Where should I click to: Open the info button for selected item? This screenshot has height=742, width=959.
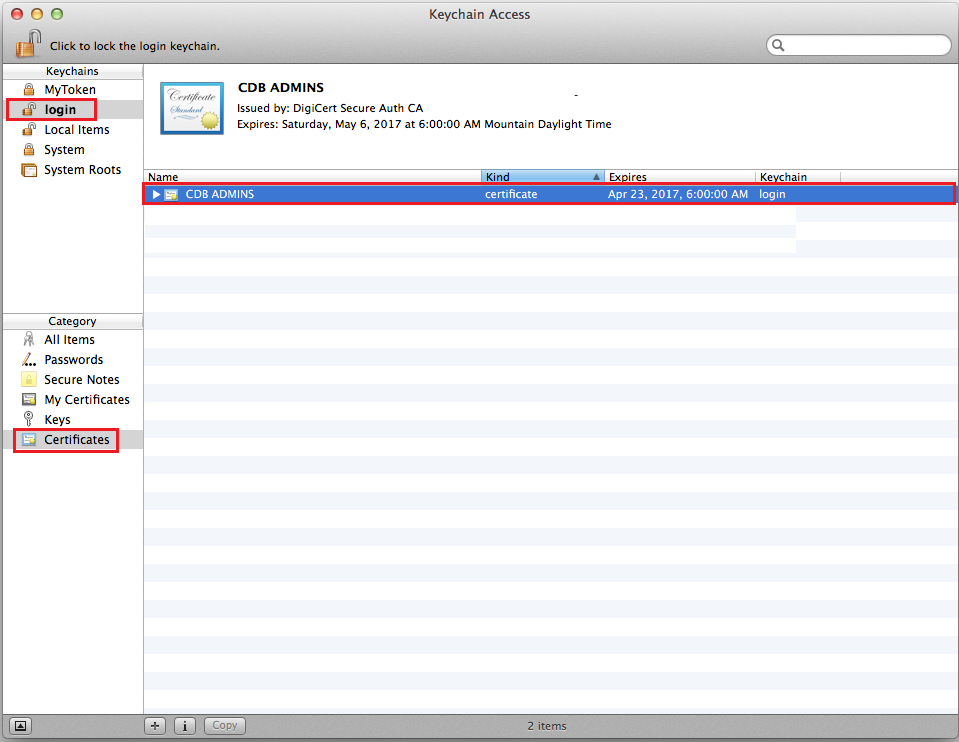click(x=184, y=726)
